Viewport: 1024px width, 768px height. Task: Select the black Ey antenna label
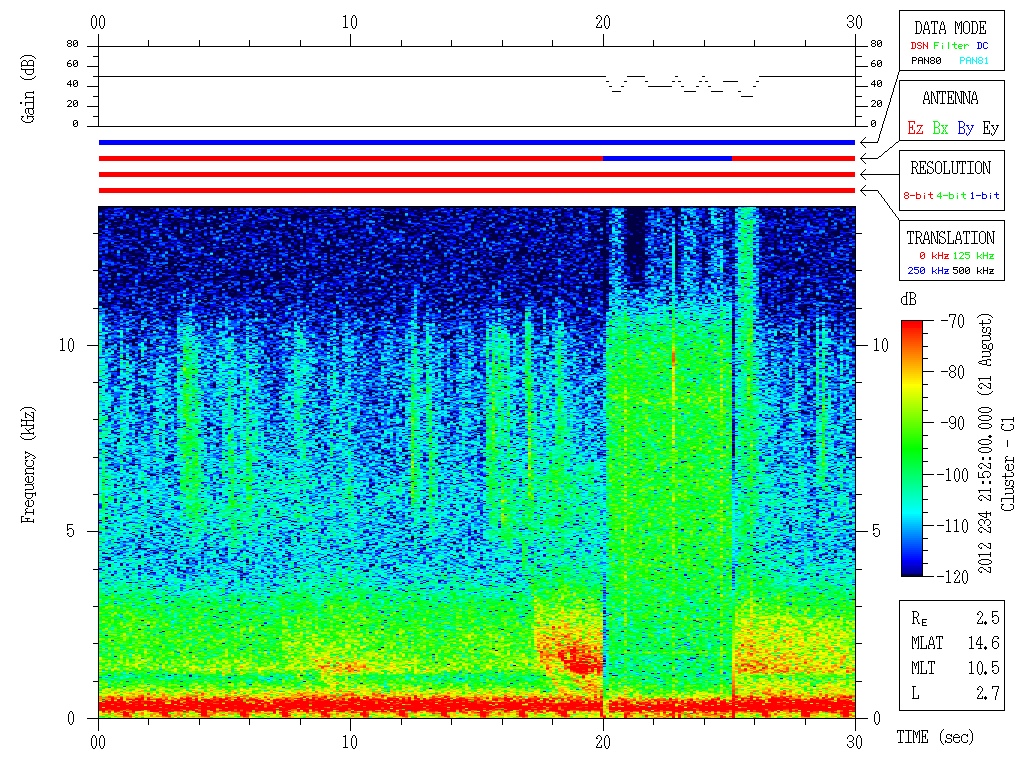tap(991, 128)
